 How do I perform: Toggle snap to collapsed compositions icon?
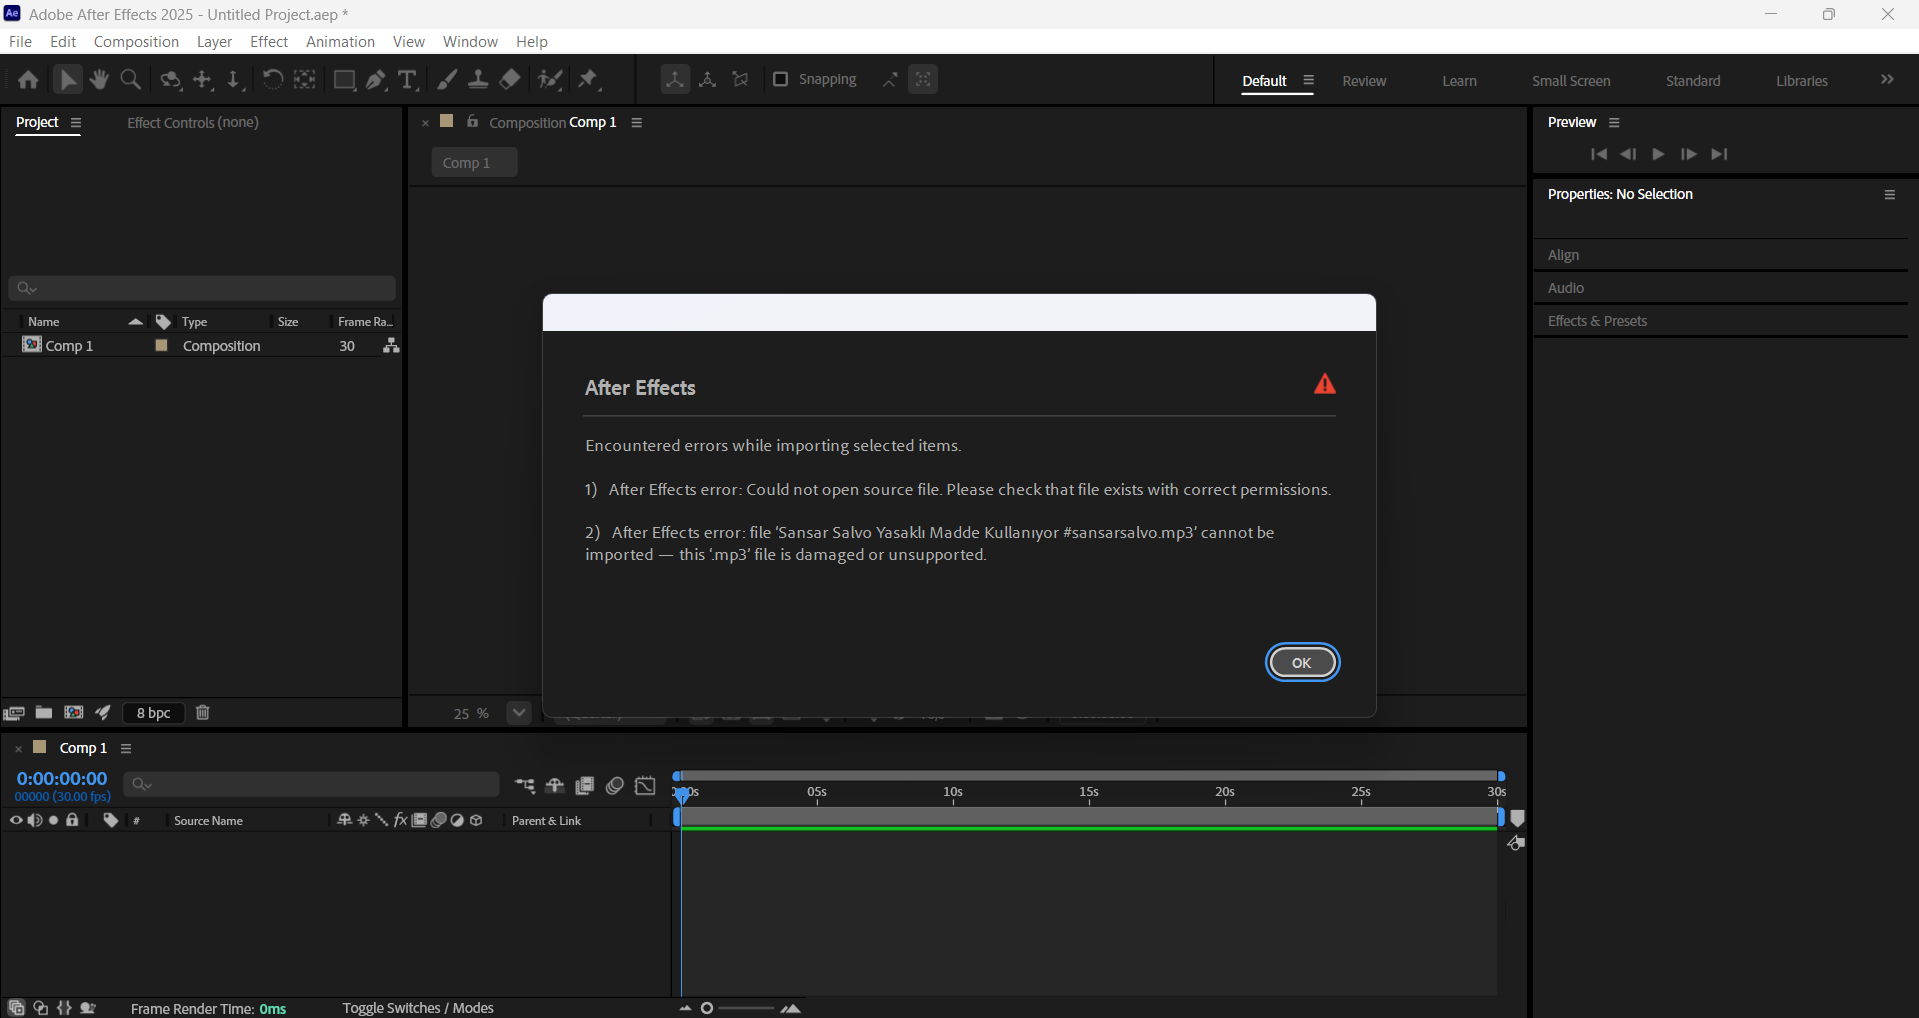click(x=923, y=80)
